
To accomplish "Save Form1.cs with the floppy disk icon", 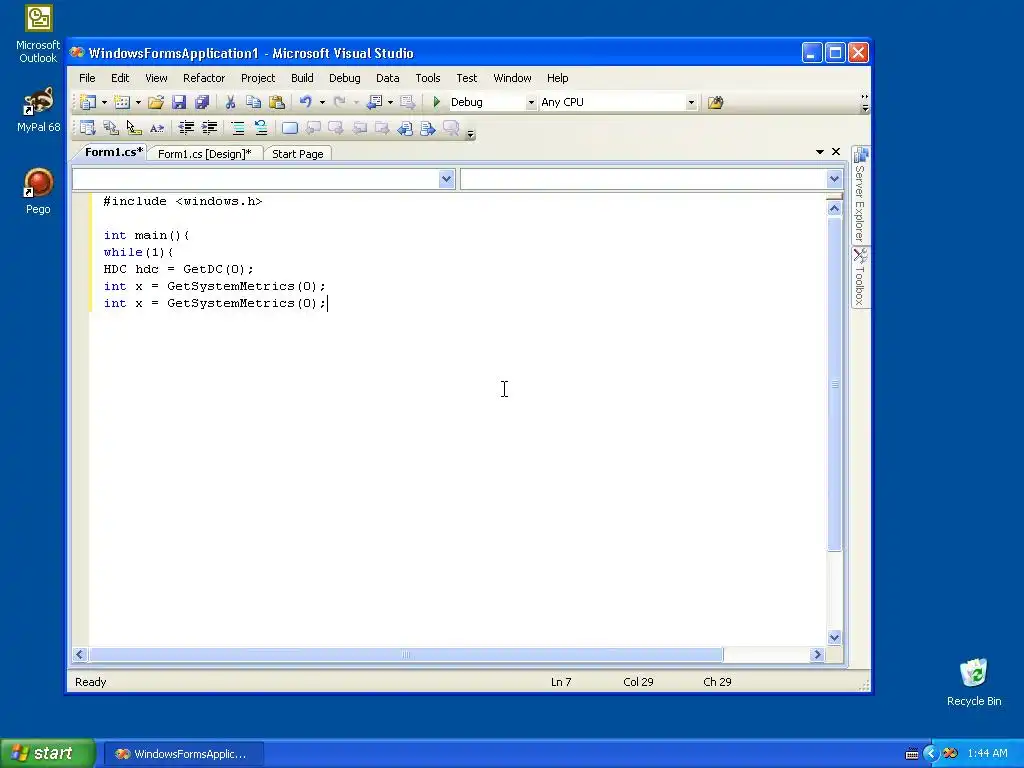I will click(179, 103).
